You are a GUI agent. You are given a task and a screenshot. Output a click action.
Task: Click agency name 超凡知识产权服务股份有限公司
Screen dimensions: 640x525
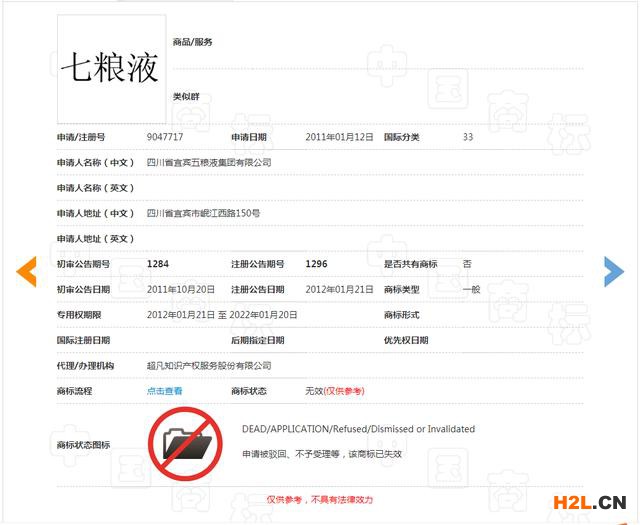tap(209, 366)
